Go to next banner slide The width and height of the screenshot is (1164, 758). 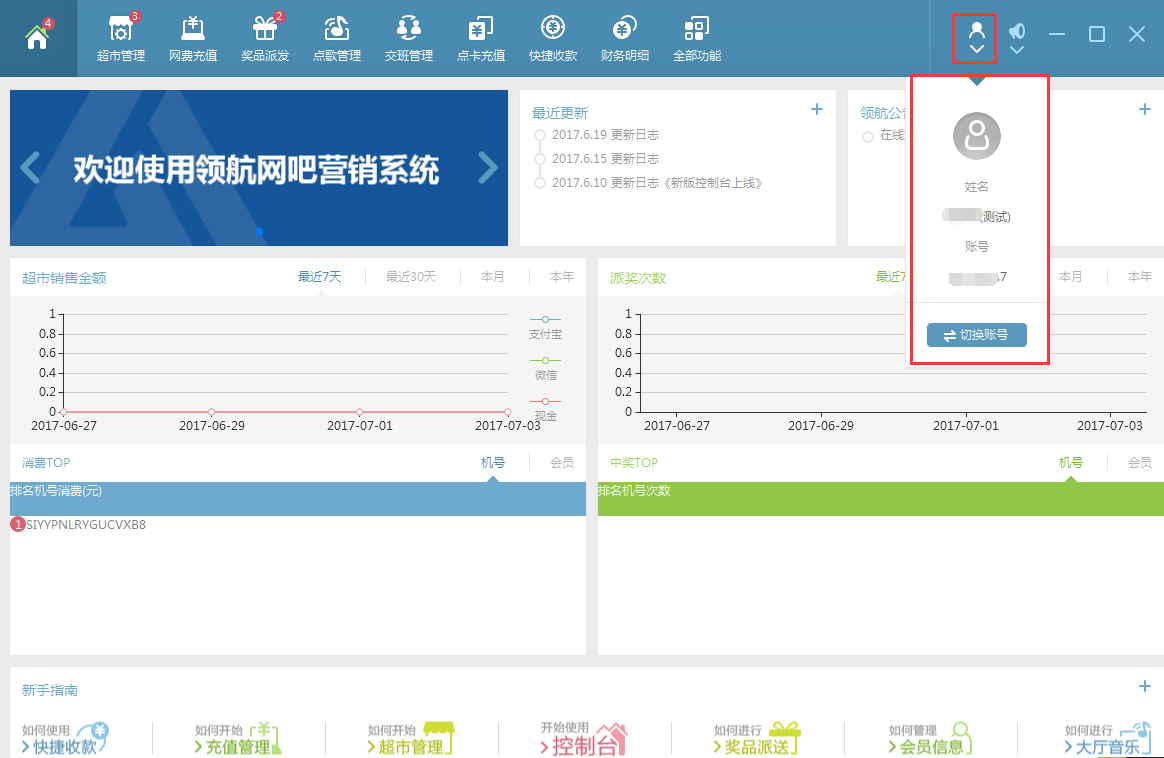(x=487, y=168)
